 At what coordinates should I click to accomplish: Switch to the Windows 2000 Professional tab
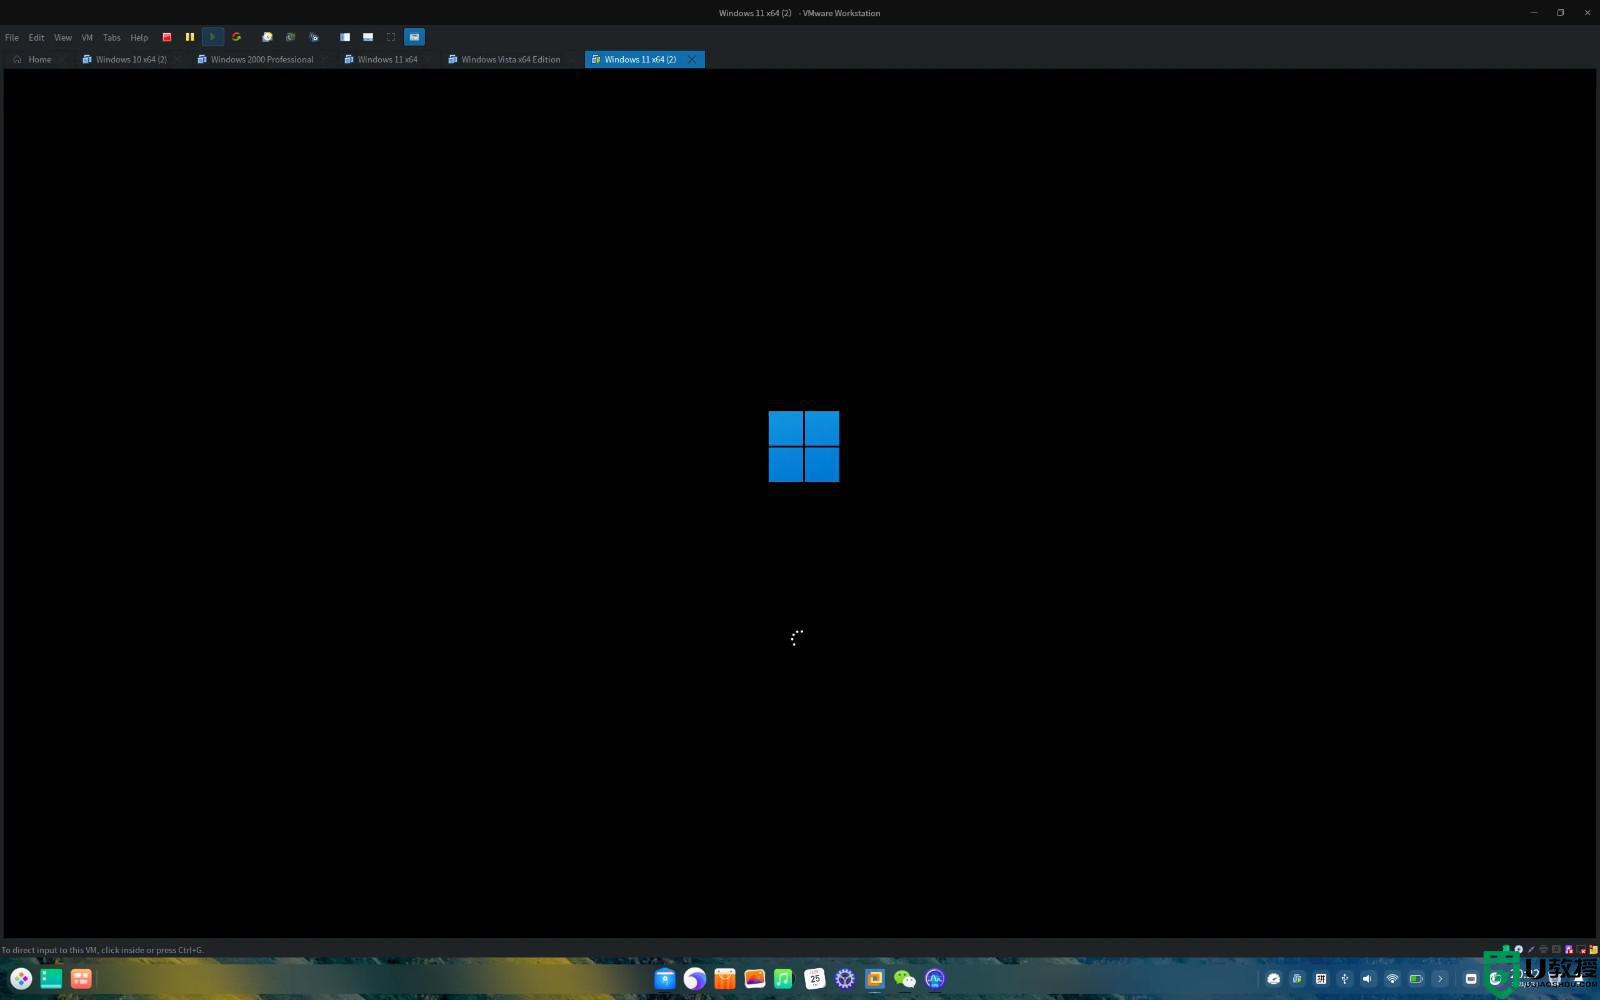pos(261,59)
